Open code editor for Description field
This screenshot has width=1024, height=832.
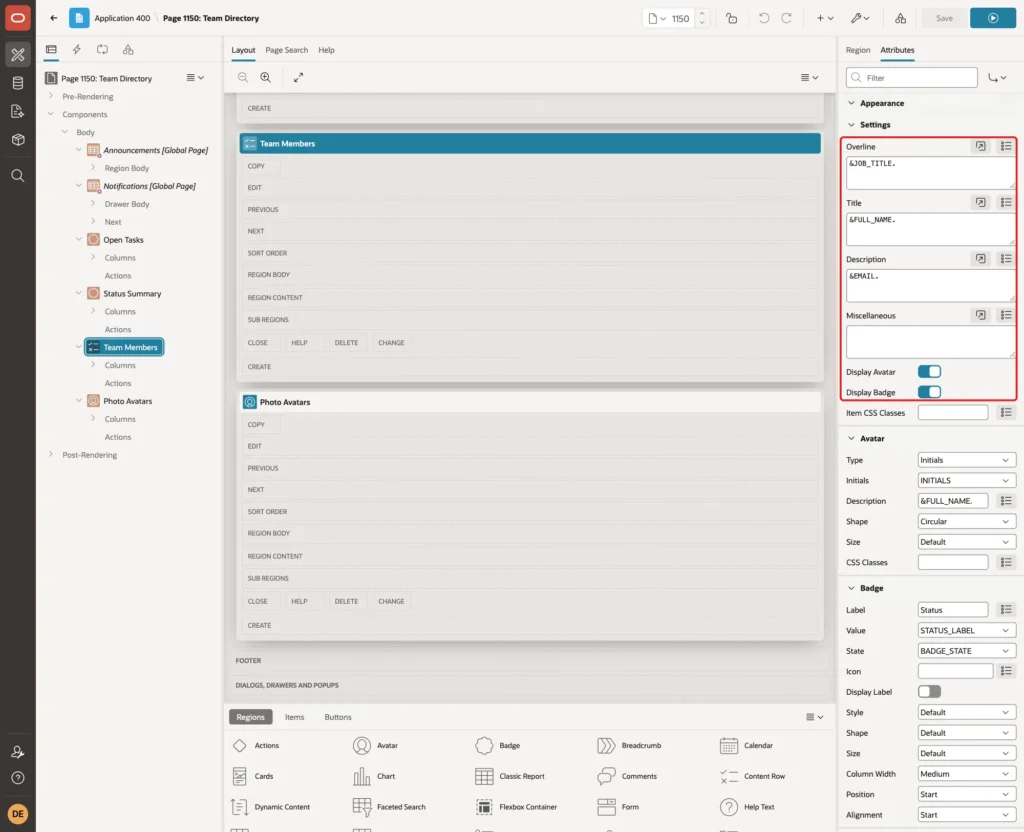pyautogui.click(x=981, y=259)
